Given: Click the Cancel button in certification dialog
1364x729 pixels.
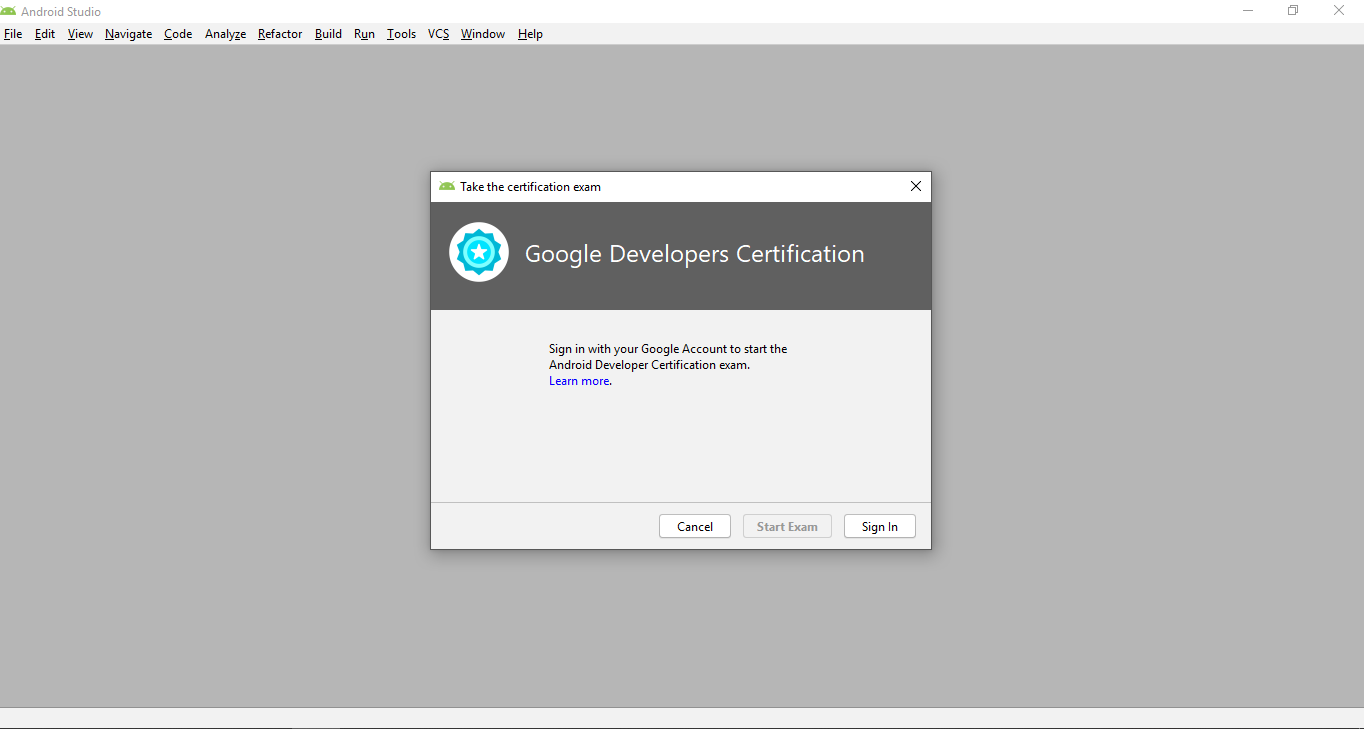Looking at the screenshot, I should (x=695, y=526).
